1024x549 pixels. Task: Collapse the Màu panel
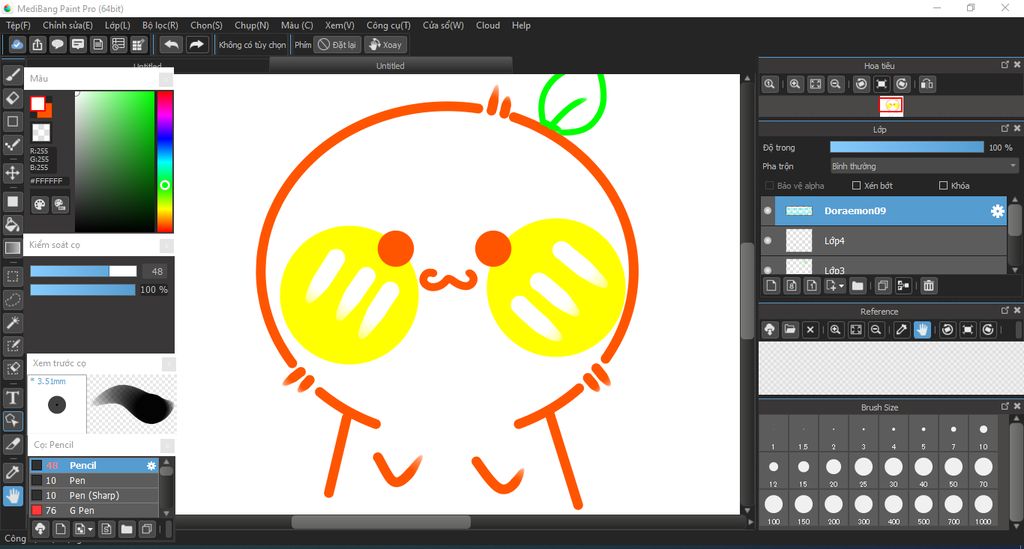click(166, 79)
